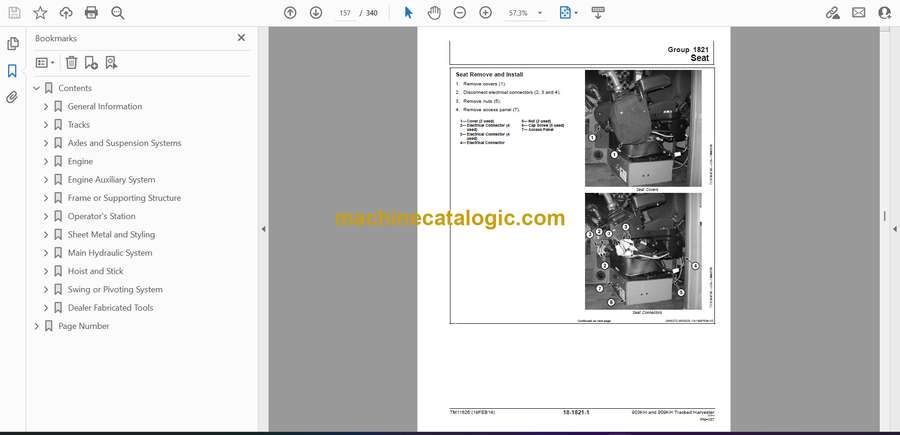Open Hoist and Stick bookmark
This screenshot has width=900, height=435.
click(95, 271)
